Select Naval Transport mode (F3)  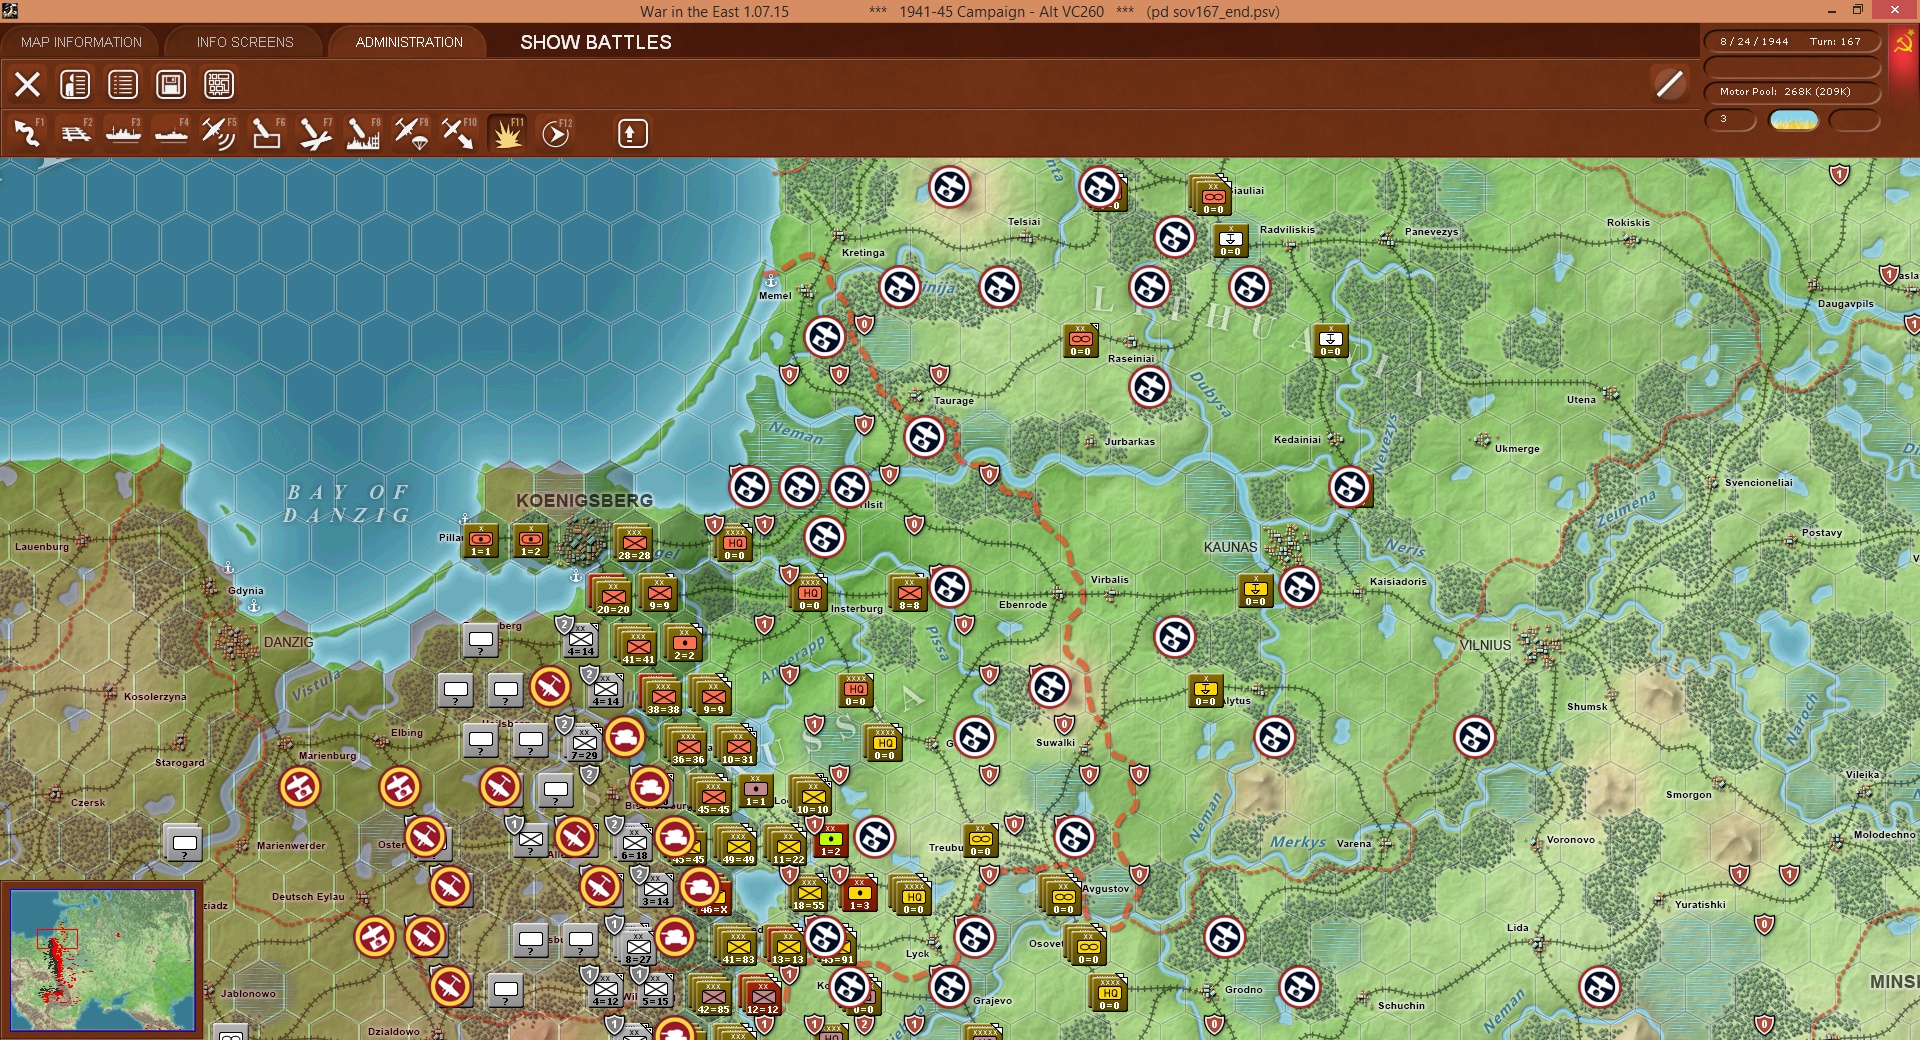[123, 133]
